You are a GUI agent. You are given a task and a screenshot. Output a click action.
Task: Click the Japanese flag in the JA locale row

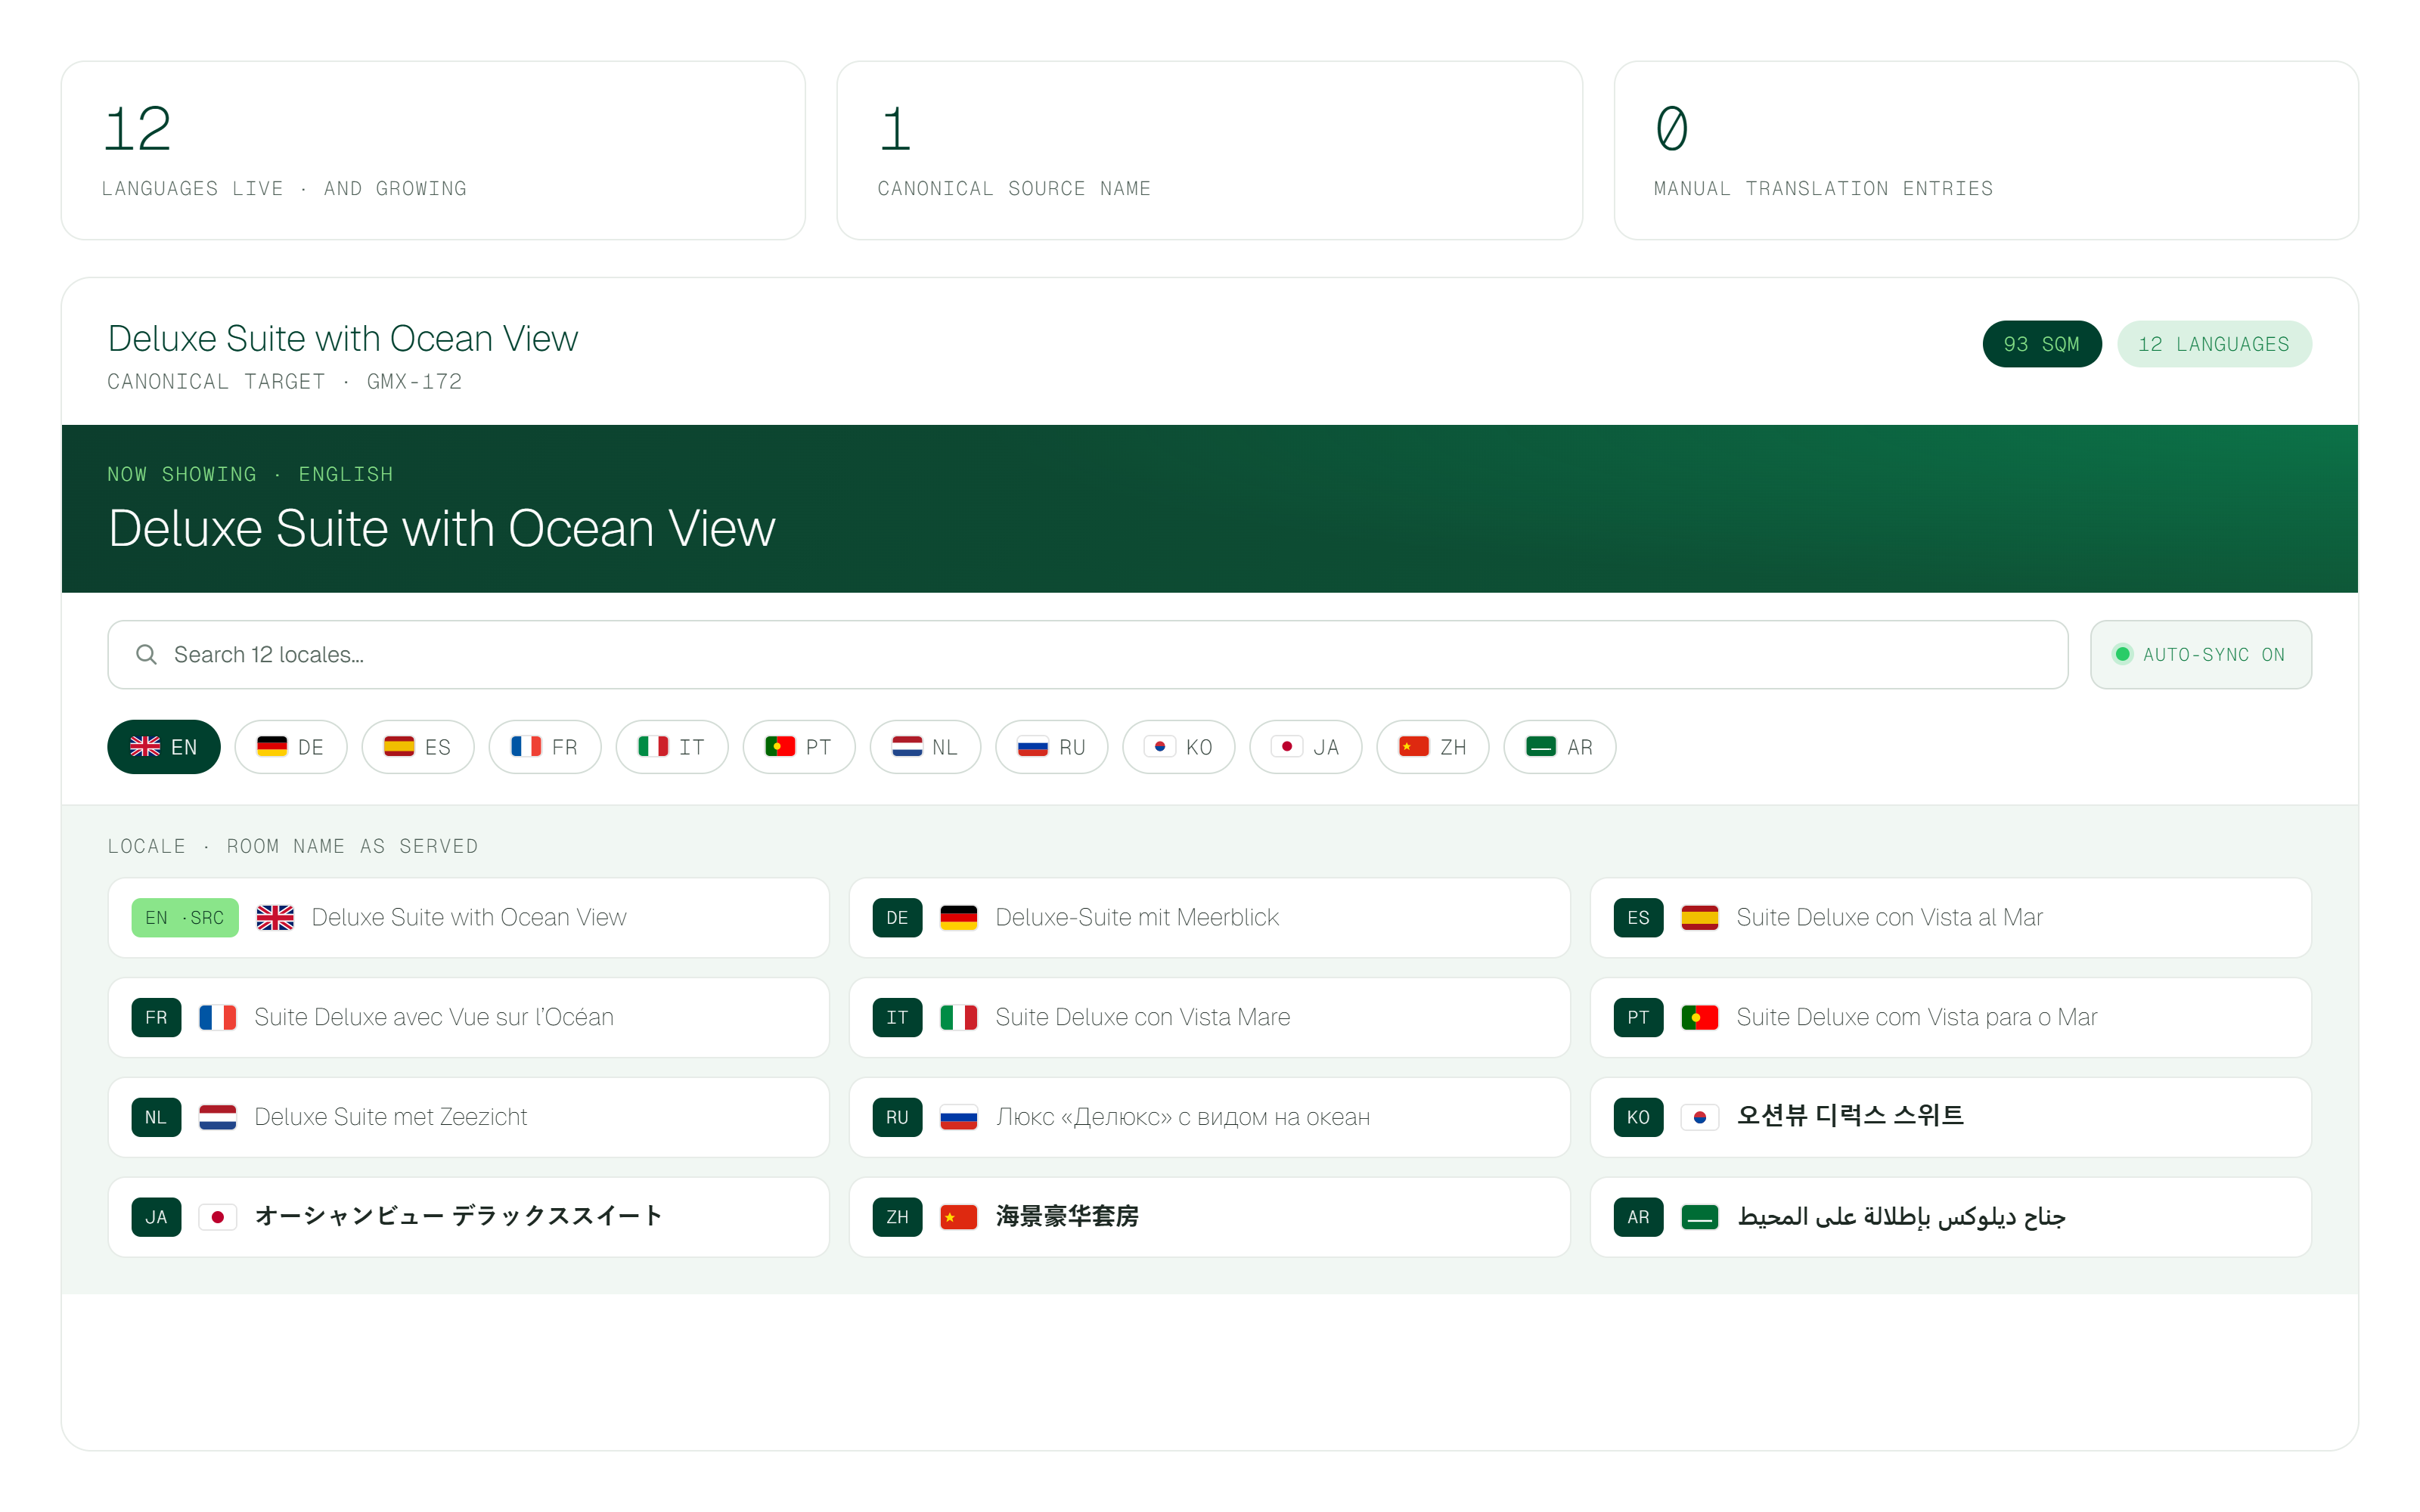coord(218,1217)
